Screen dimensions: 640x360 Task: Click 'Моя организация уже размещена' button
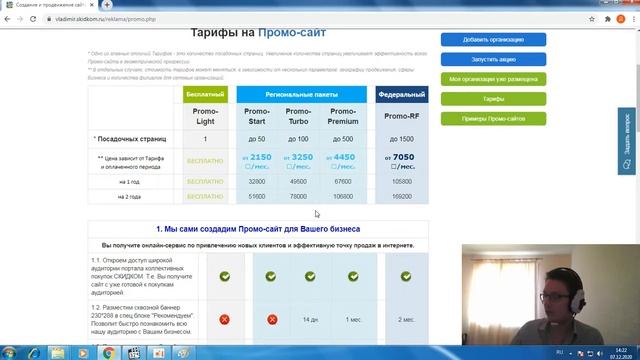(x=493, y=79)
